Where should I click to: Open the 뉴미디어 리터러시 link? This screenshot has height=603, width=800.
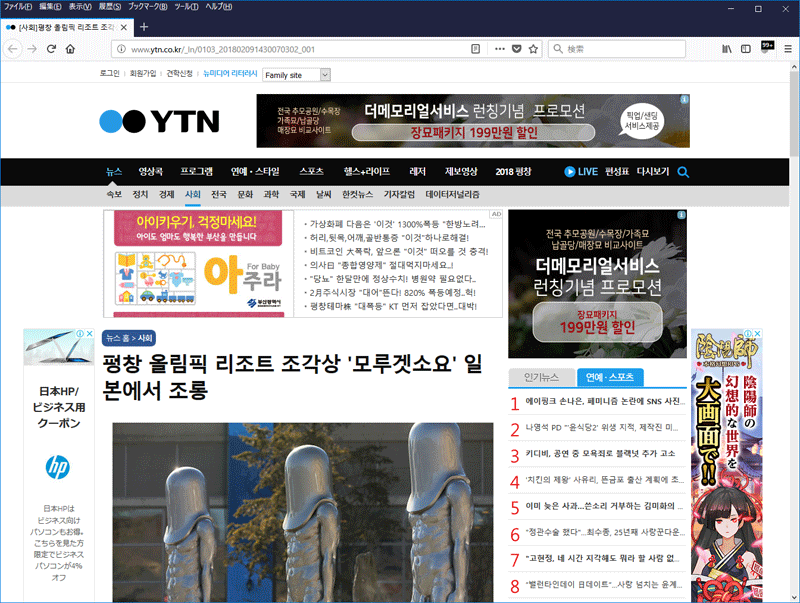point(230,73)
